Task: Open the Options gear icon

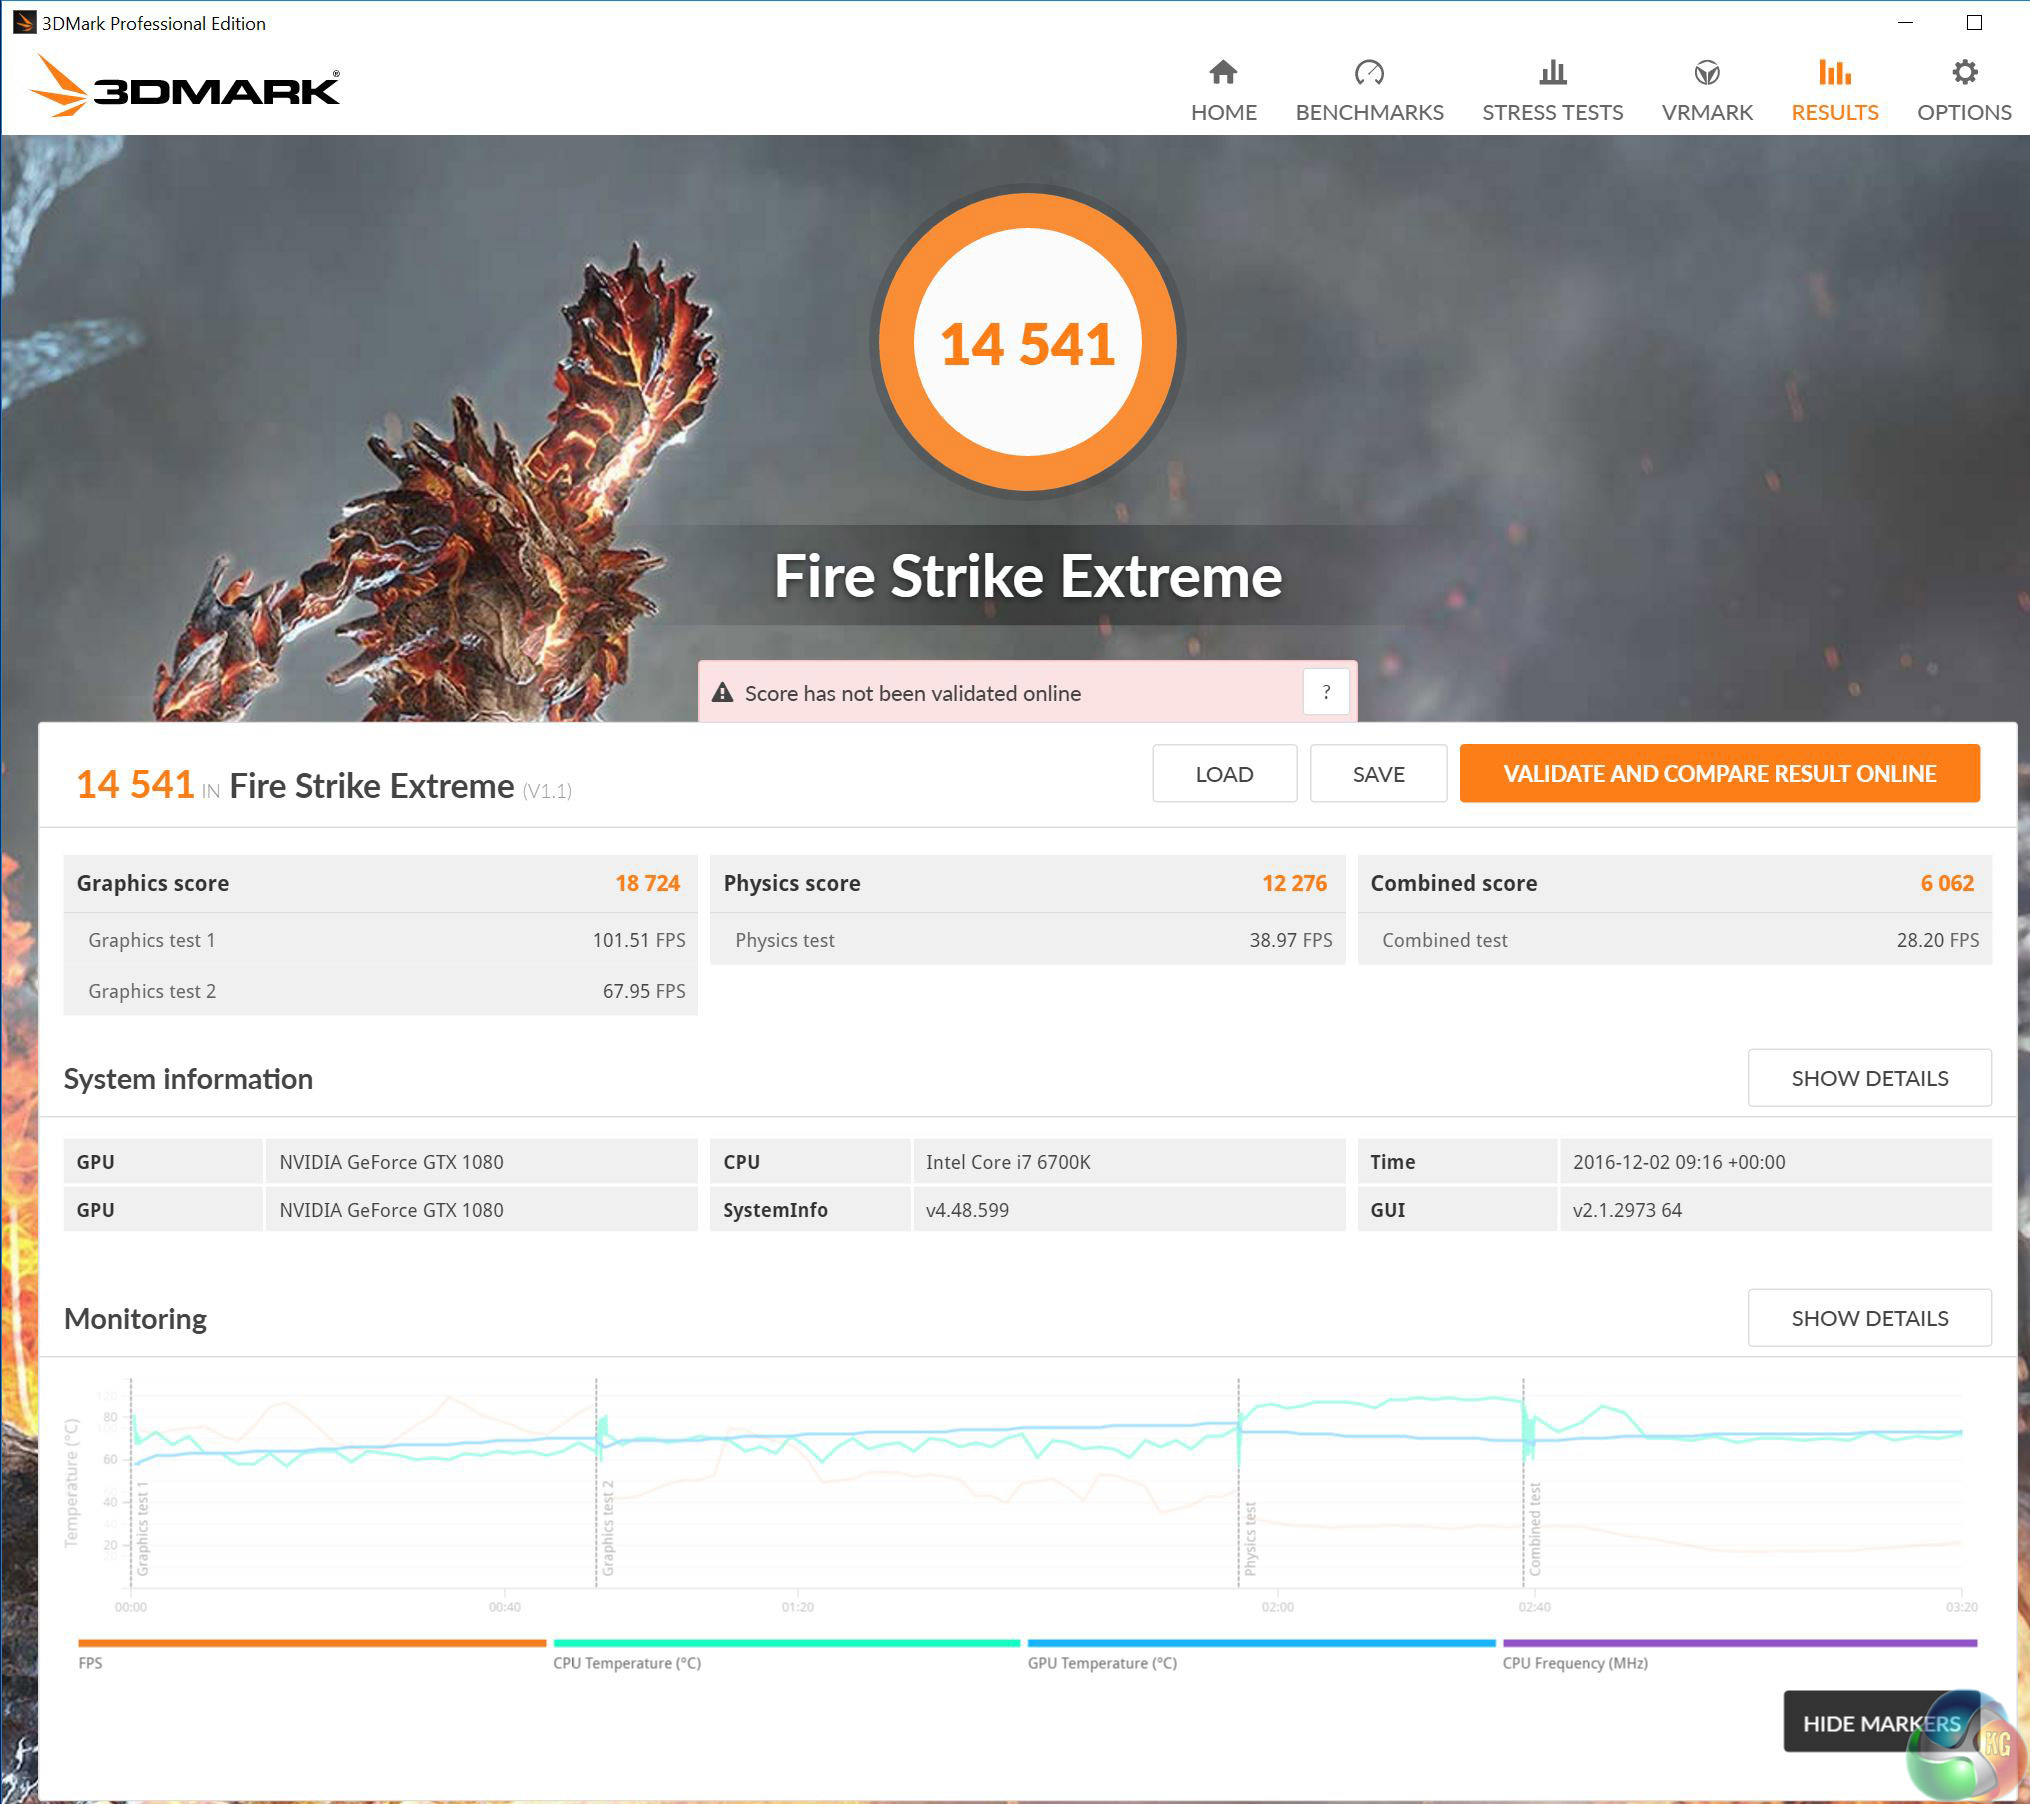Action: click(1964, 73)
